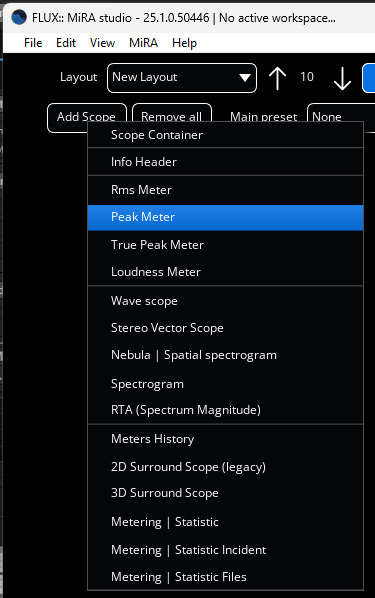Select Metering Statistic Incident entry
The height and width of the screenshot is (598, 375).
[x=225, y=550]
